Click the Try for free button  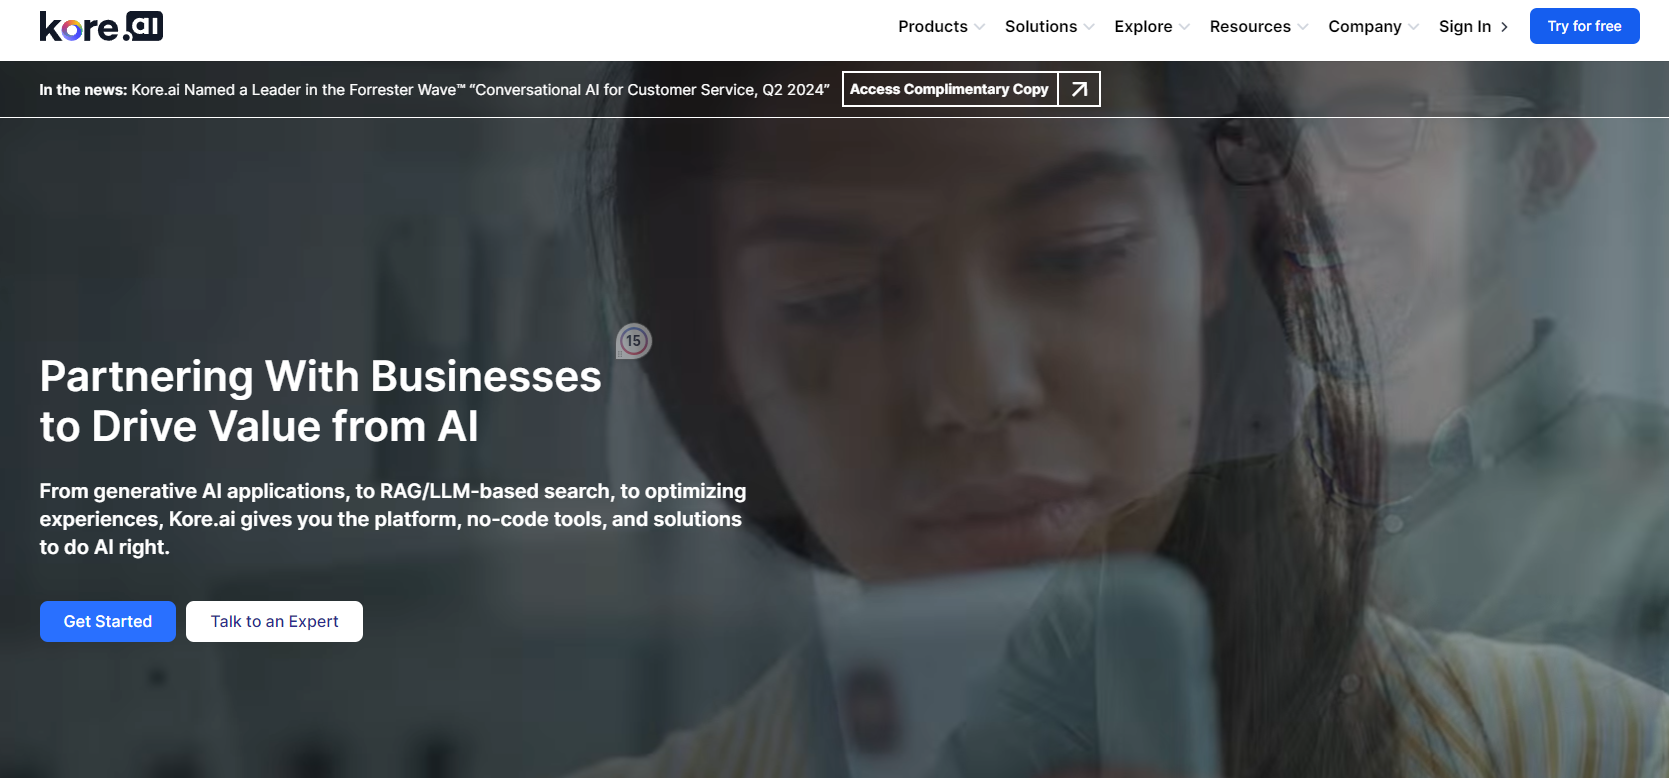coord(1584,26)
